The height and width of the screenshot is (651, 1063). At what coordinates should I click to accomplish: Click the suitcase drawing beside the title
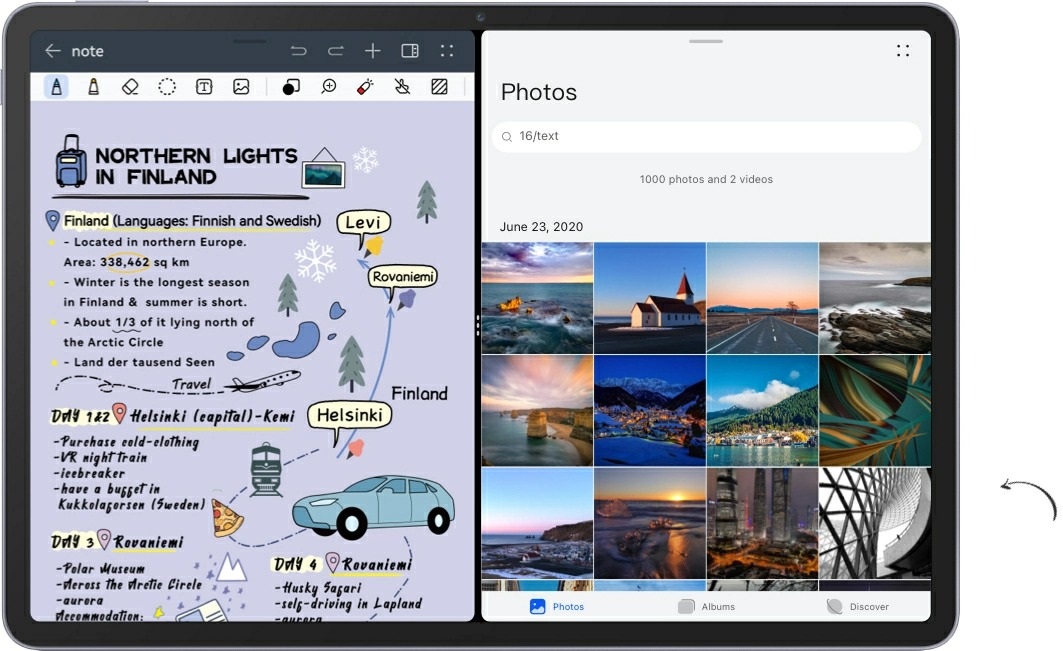(71, 161)
